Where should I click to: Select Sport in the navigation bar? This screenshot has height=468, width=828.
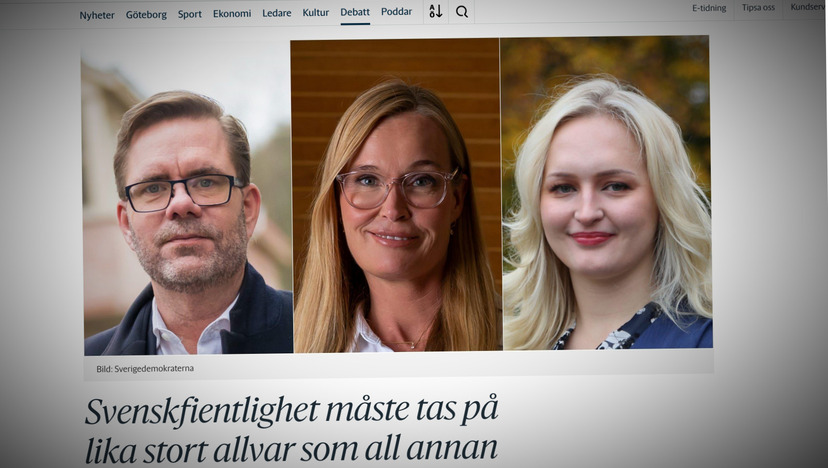(190, 14)
